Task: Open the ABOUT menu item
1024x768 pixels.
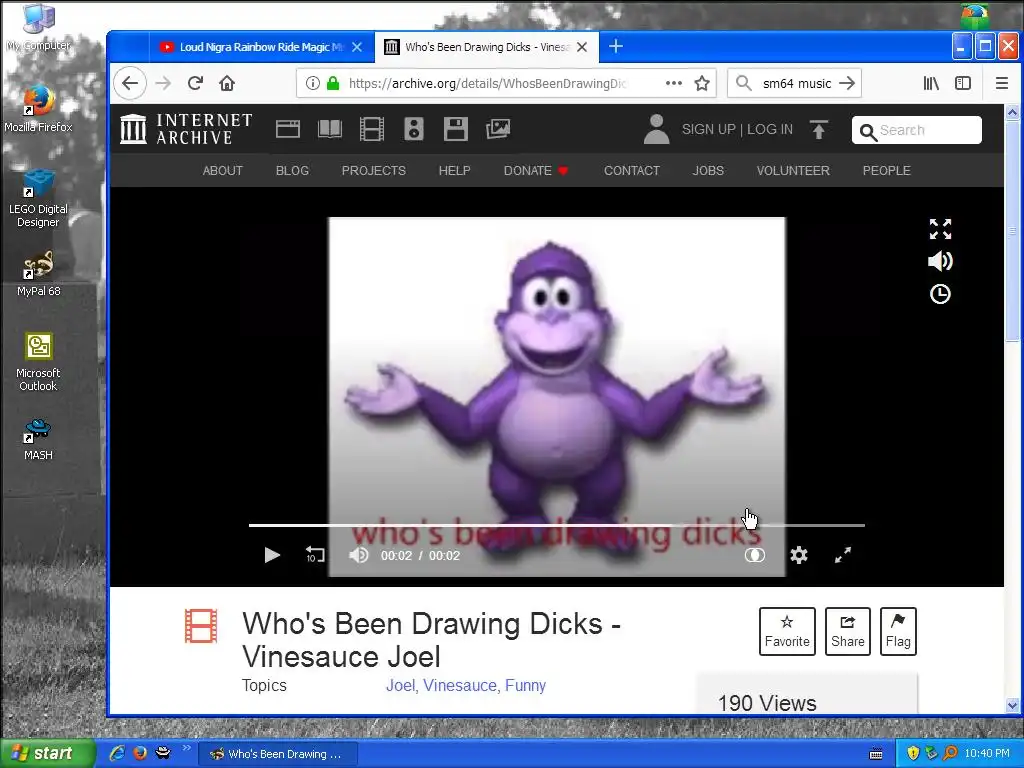Action: 223,170
